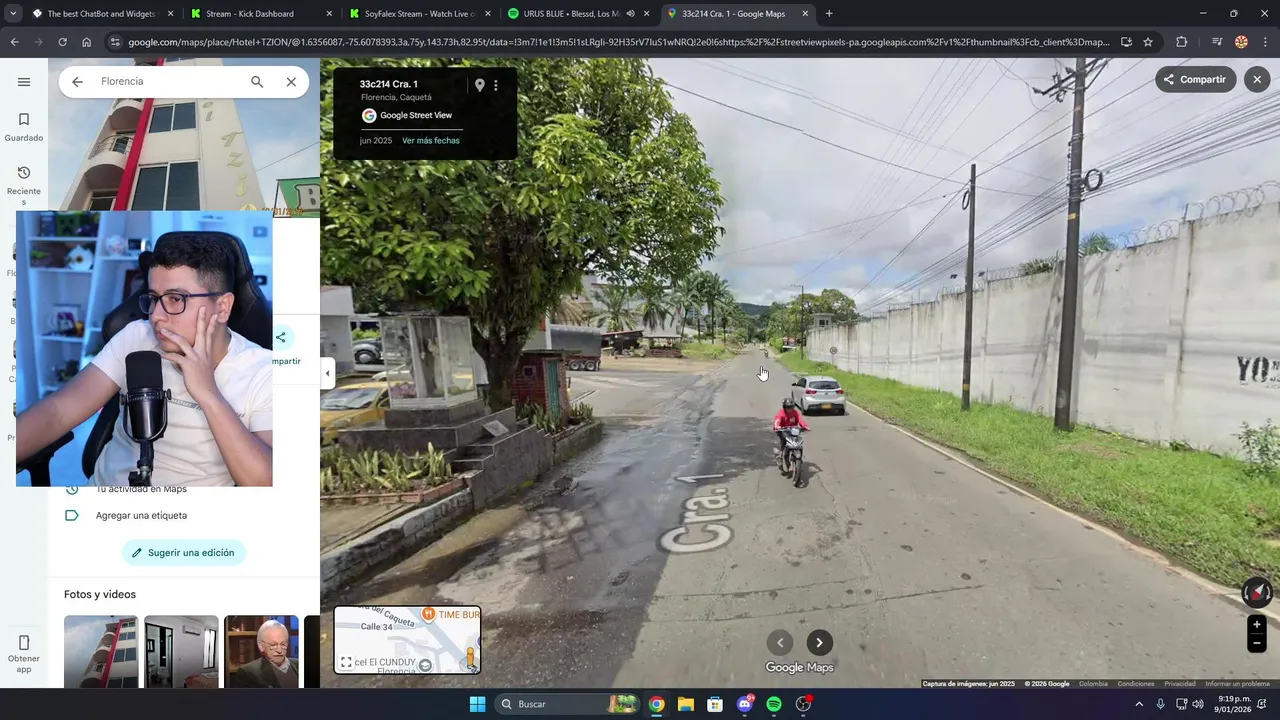Open the Guardado saved places panel
The image size is (1280, 720).
pyautogui.click(x=24, y=127)
